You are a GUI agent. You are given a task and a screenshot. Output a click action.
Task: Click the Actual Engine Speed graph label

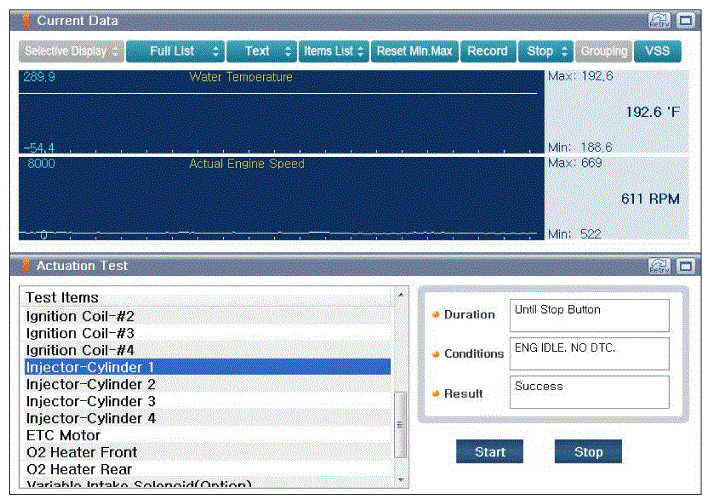(x=247, y=164)
